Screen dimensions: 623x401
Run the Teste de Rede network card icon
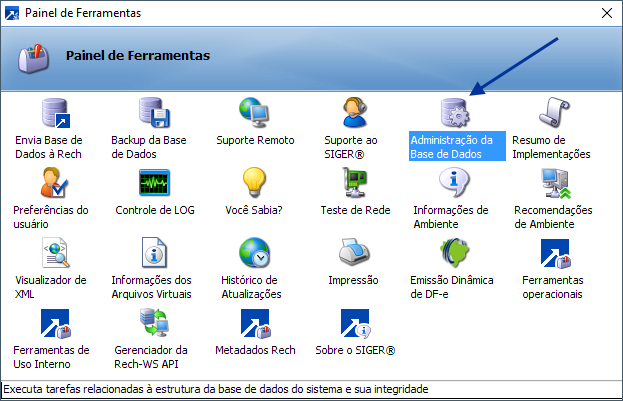tap(355, 183)
